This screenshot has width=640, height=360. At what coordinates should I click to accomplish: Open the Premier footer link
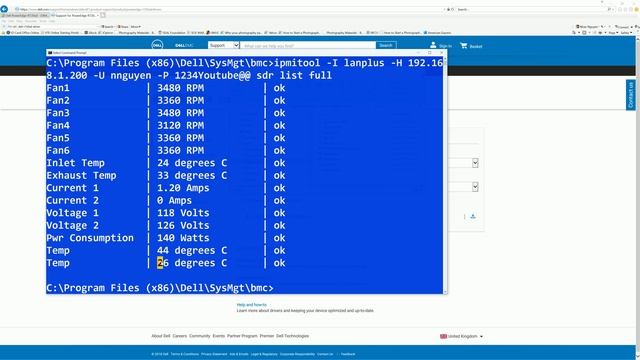point(267,336)
